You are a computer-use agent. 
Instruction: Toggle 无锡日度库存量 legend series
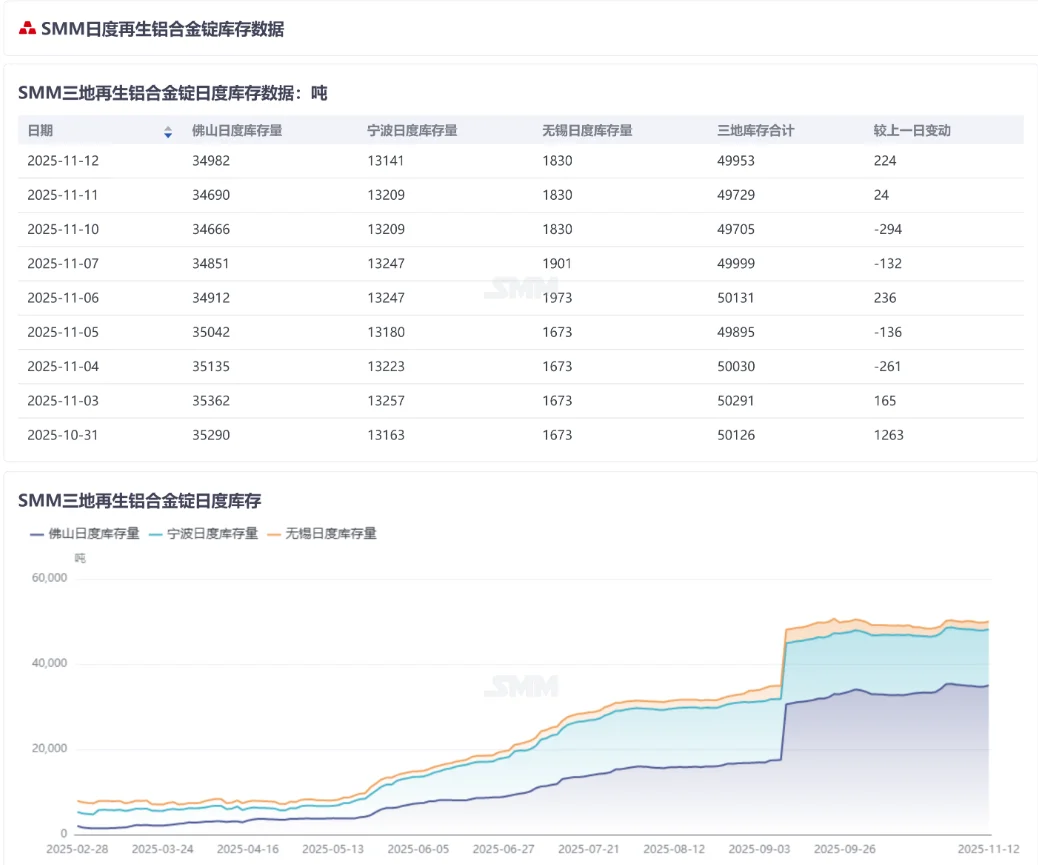(322, 533)
